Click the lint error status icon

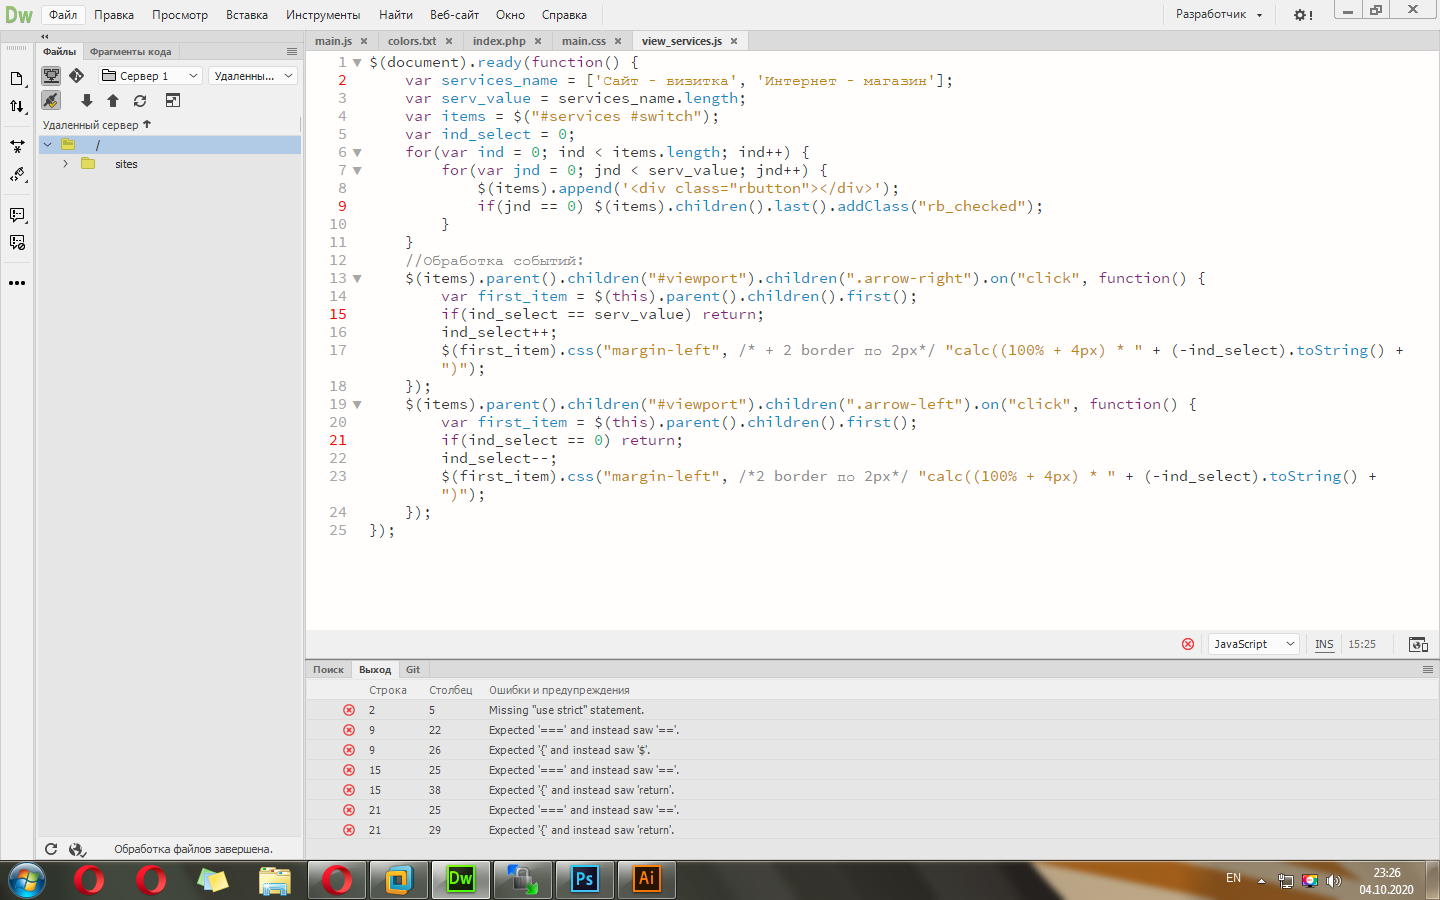1188,644
